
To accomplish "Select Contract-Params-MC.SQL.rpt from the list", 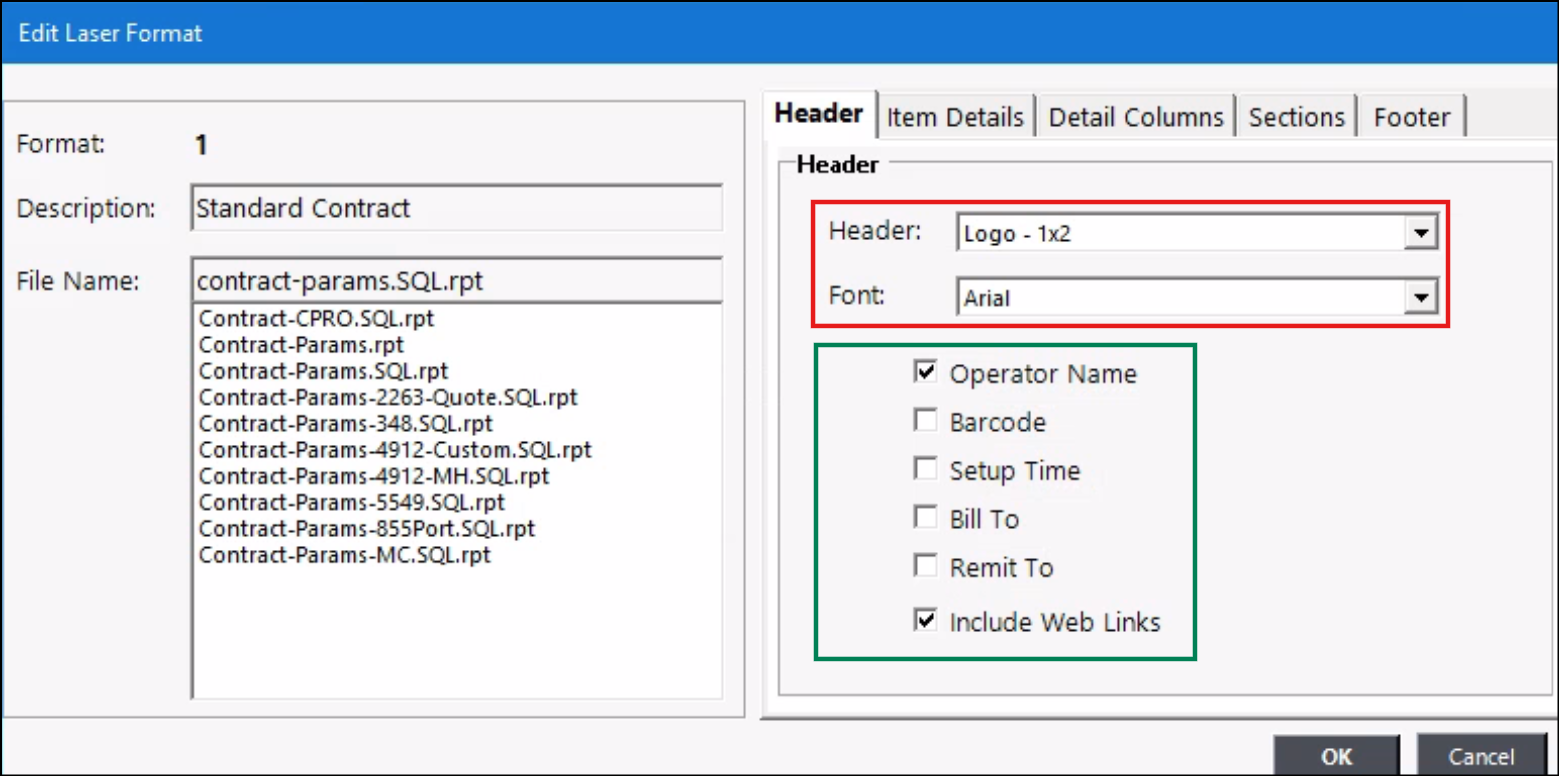I will coord(344,554).
